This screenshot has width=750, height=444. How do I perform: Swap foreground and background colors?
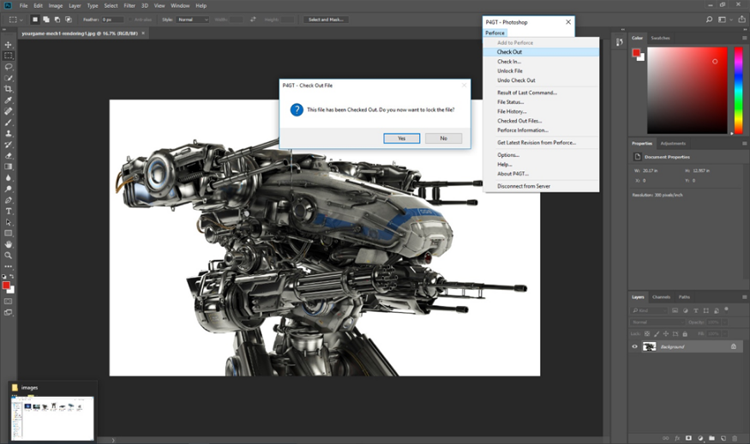(12, 277)
